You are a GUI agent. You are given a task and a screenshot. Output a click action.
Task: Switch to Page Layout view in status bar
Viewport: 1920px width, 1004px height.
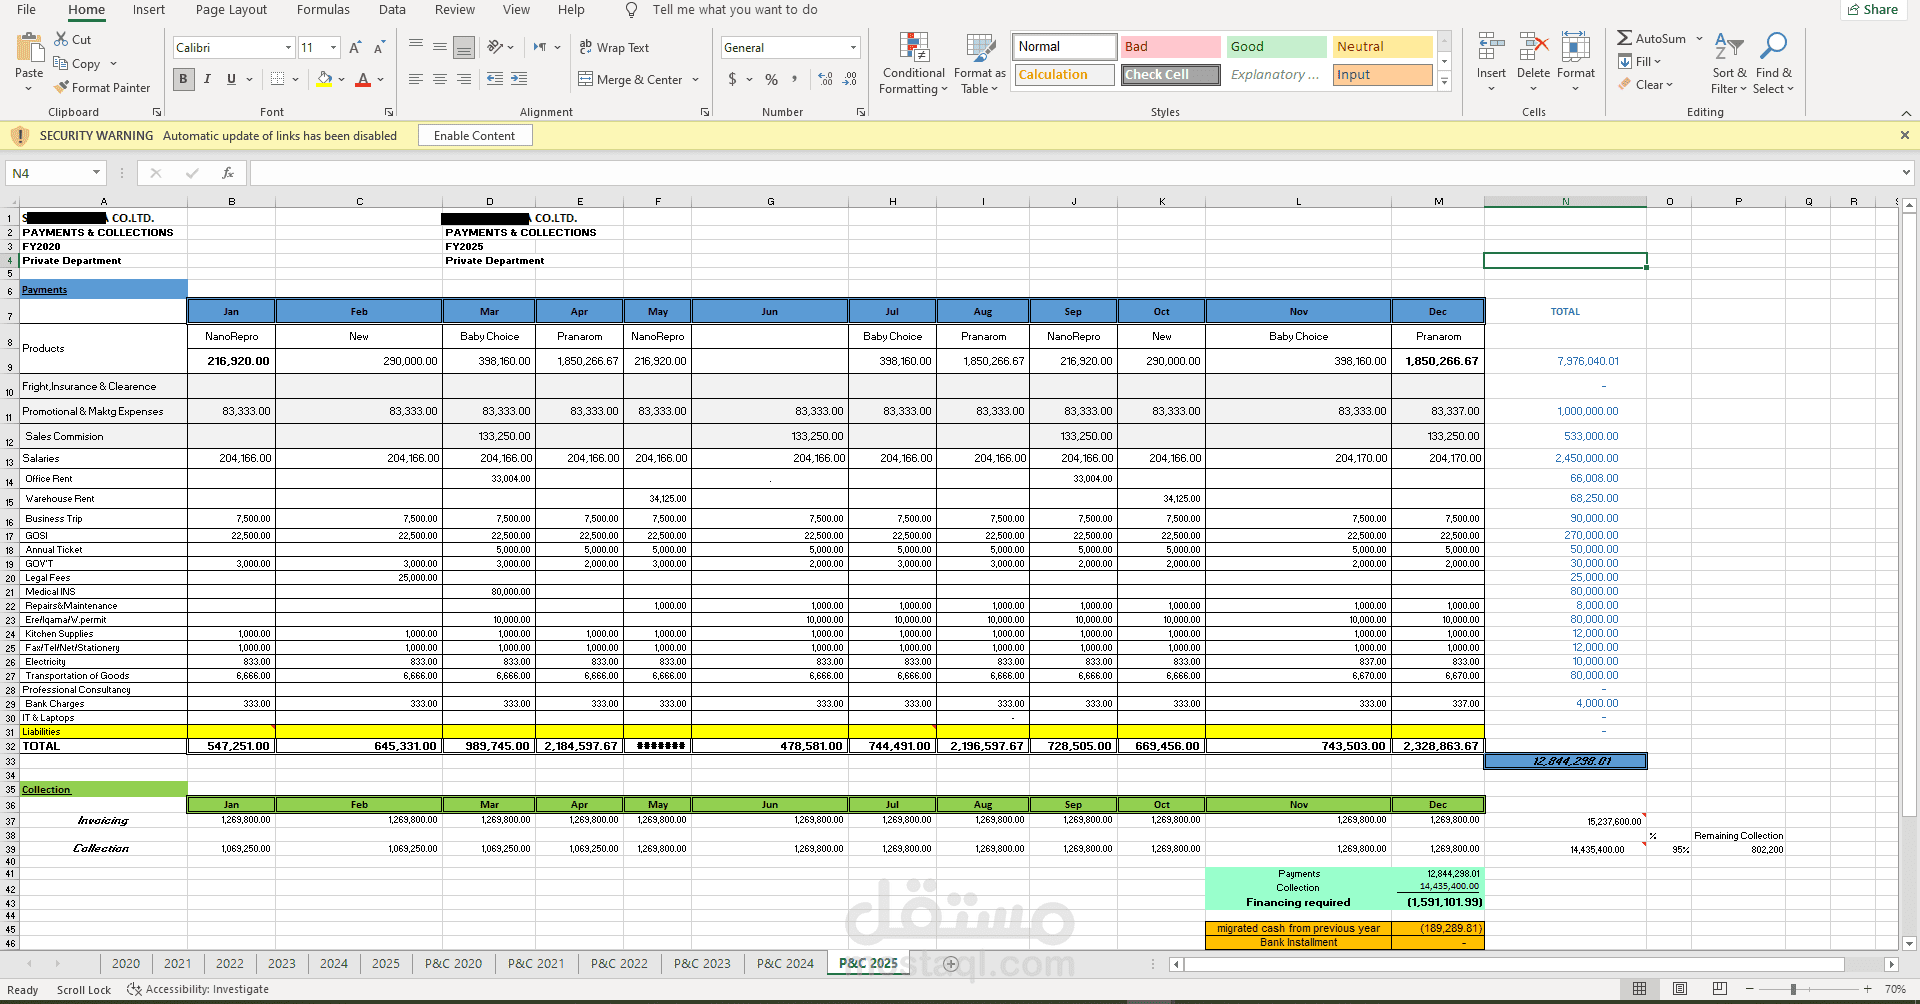tap(1680, 989)
